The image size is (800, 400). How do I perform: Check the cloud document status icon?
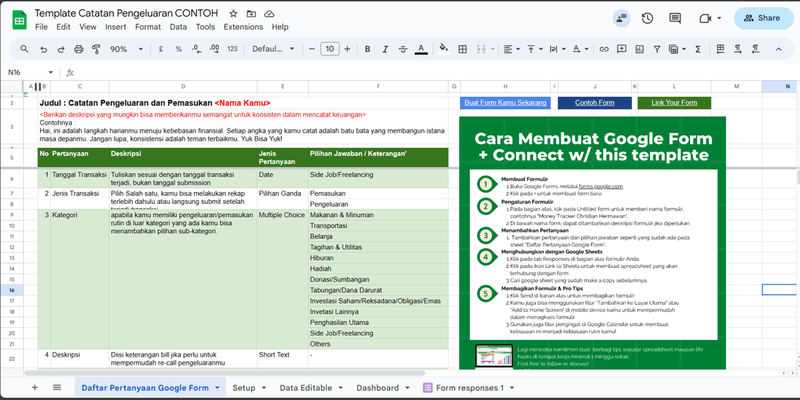269,13
